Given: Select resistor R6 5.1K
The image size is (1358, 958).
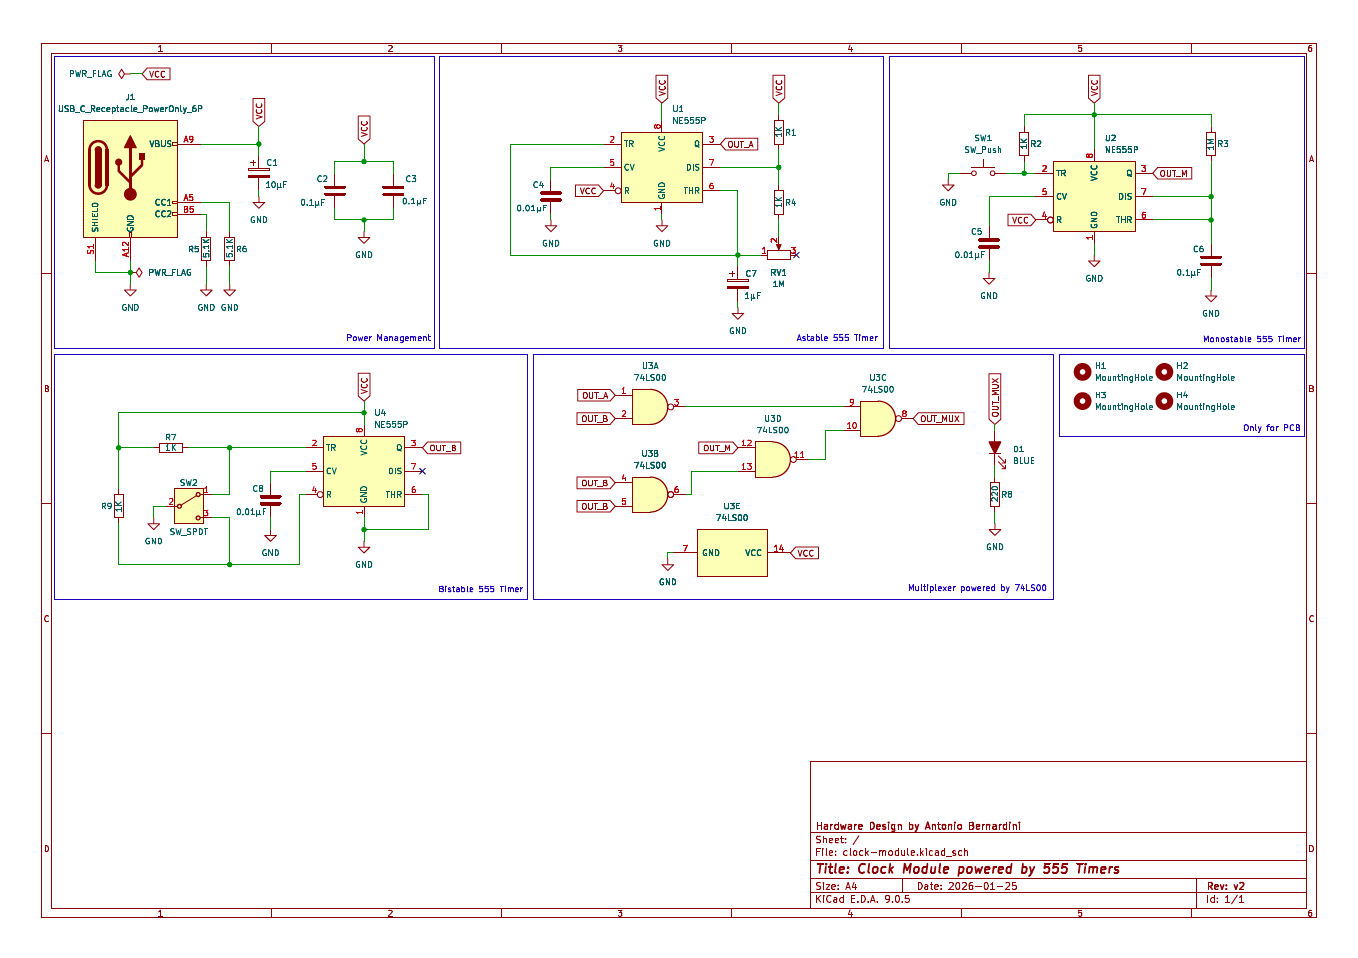Looking at the screenshot, I should [229, 248].
